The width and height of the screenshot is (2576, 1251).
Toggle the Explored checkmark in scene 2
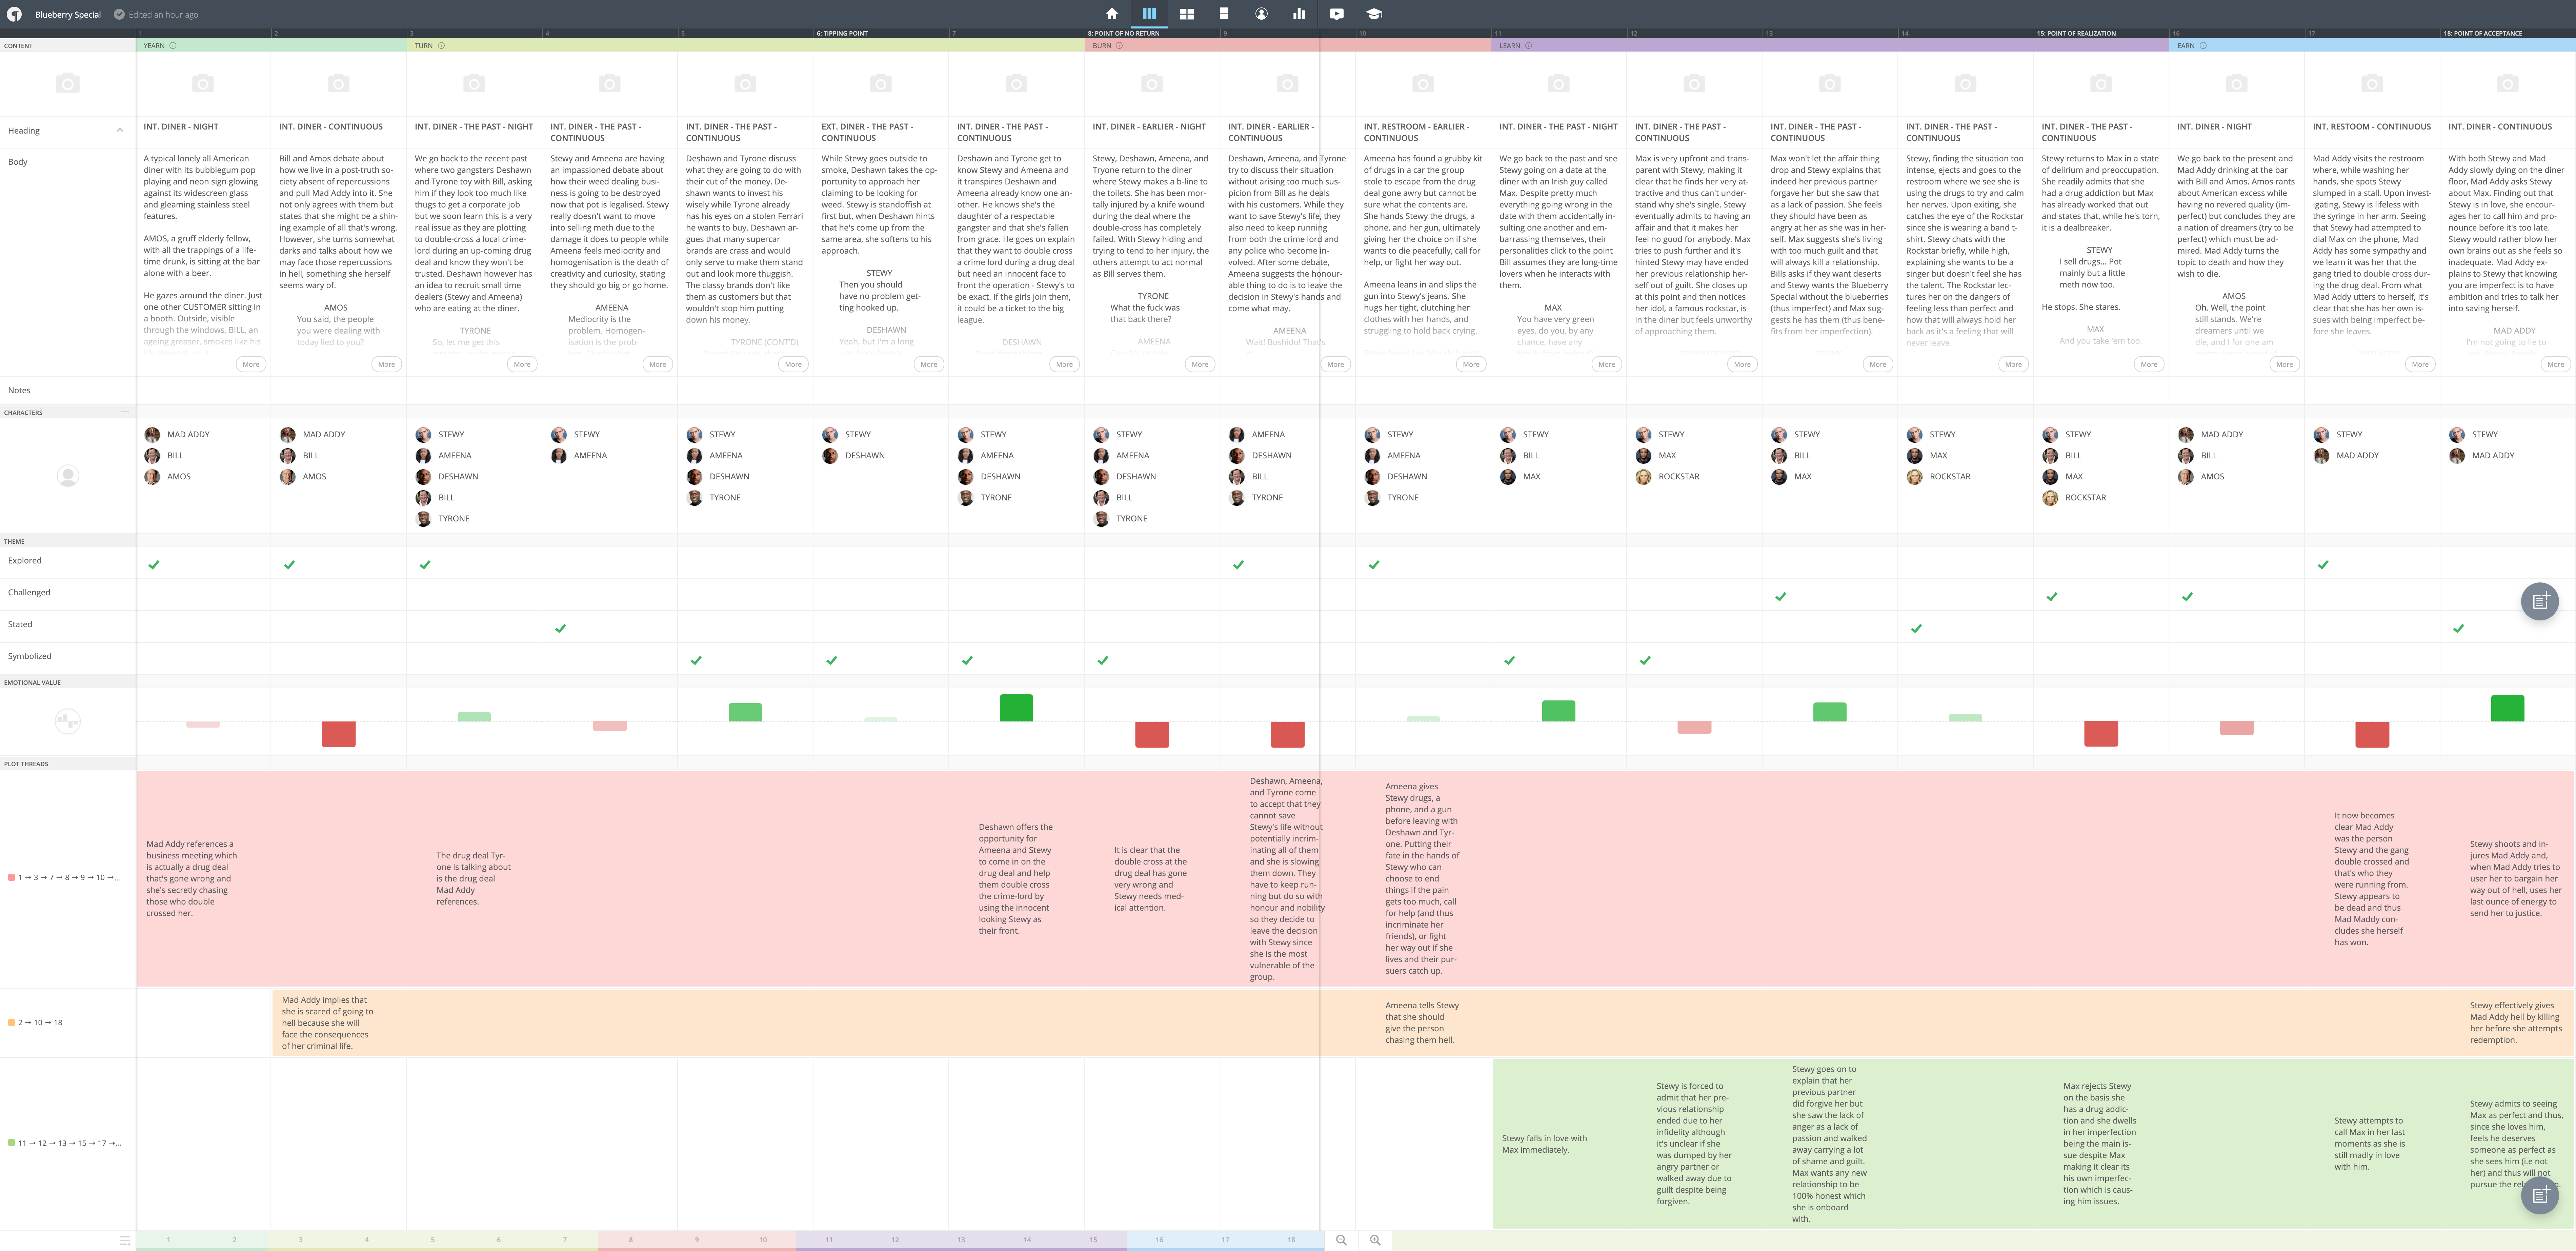click(289, 565)
